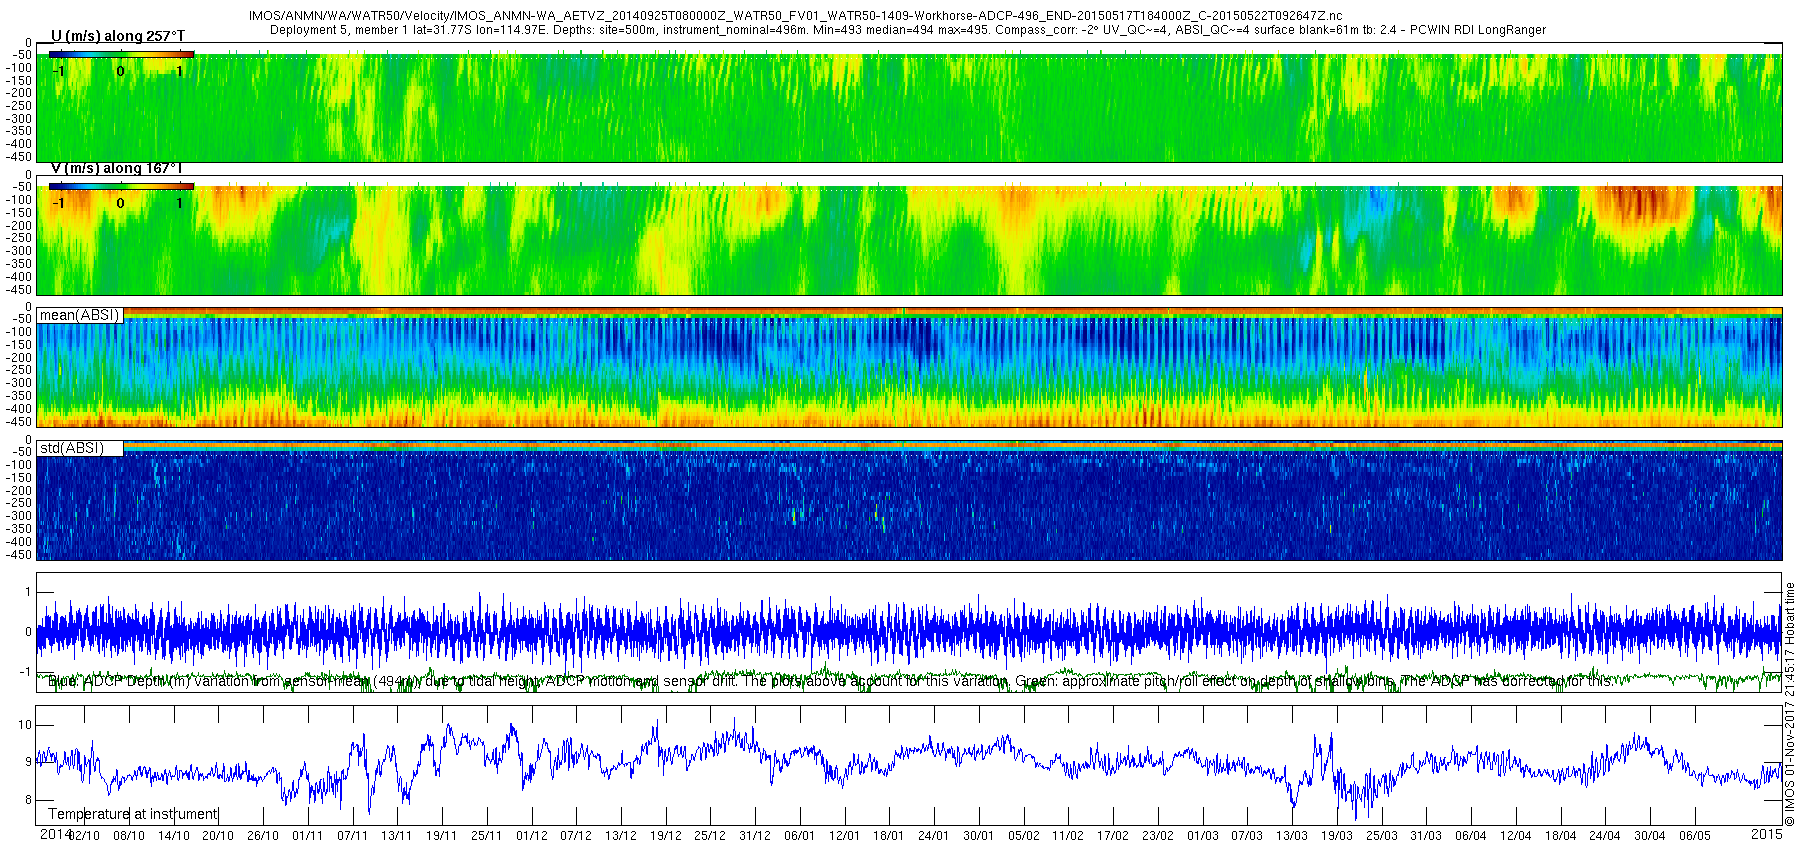Click the '07/03' date tick label
The height and width of the screenshot is (850, 1800).
coord(1247,836)
